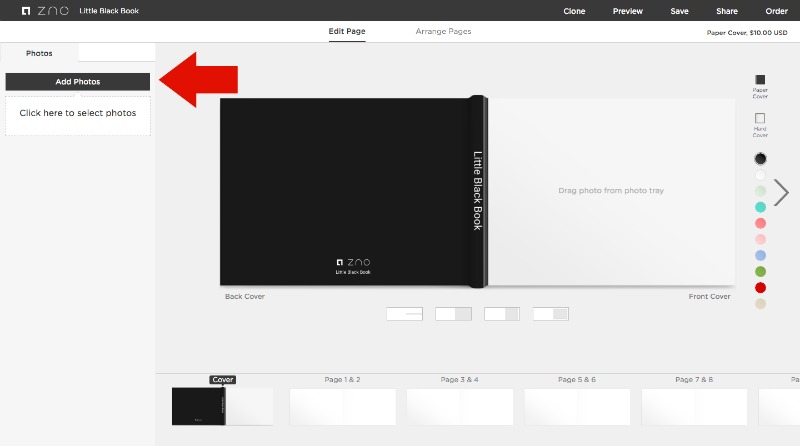This screenshot has height=446, width=800.
Task: Select the Cover thumbnail in page strip
Action: coord(222,406)
